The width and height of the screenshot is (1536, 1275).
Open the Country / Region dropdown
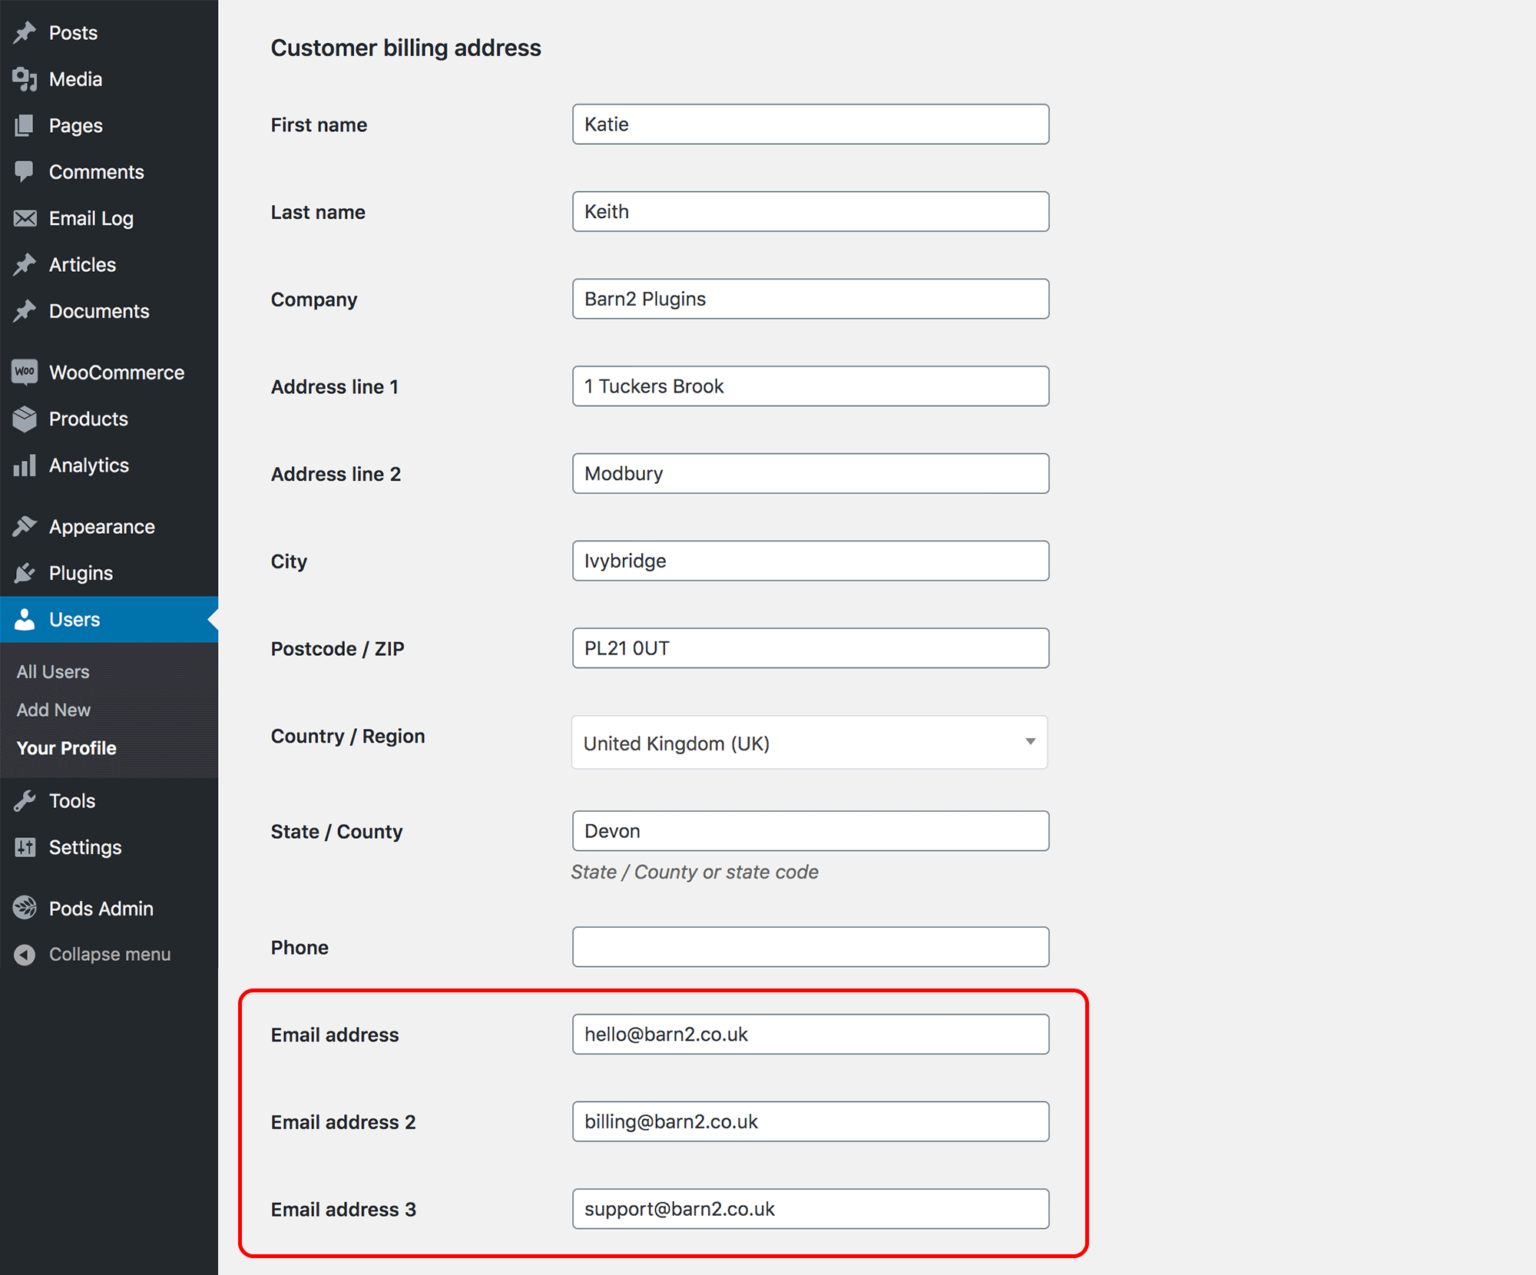pyautogui.click(x=809, y=743)
